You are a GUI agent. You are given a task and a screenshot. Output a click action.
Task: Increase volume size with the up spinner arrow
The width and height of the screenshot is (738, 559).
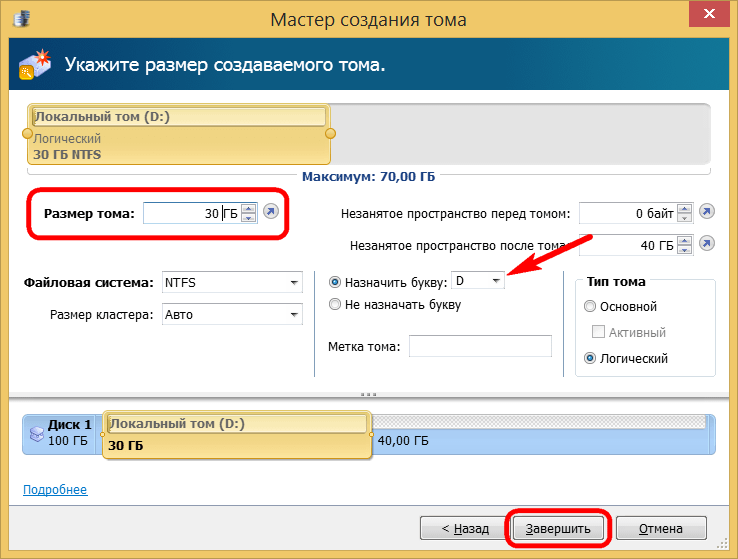click(248, 208)
